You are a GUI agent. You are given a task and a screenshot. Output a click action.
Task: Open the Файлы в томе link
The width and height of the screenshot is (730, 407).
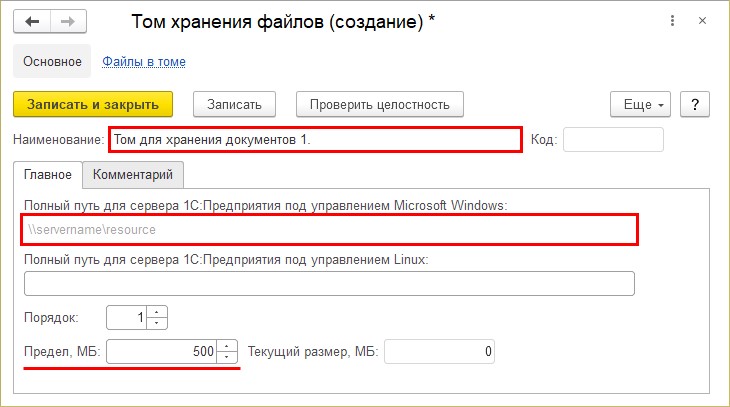pos(144,61)
